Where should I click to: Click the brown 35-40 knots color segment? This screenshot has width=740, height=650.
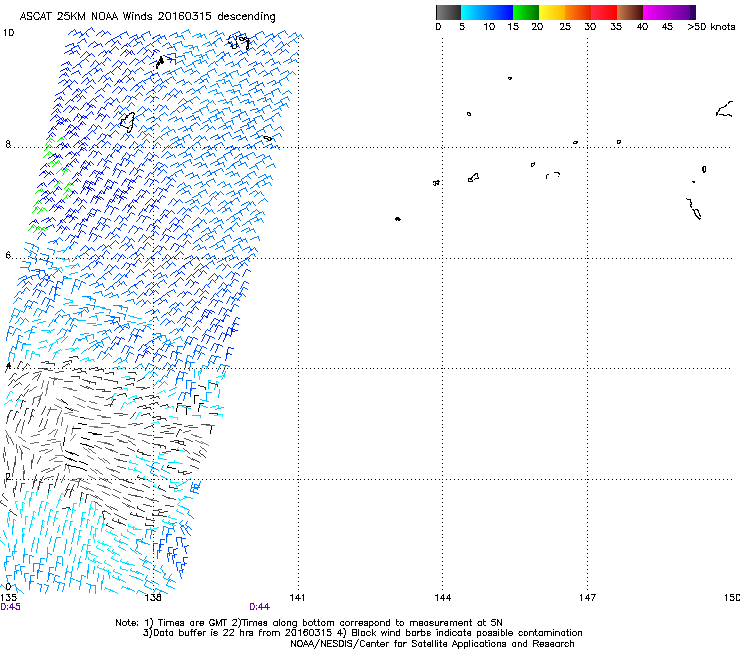630,12
